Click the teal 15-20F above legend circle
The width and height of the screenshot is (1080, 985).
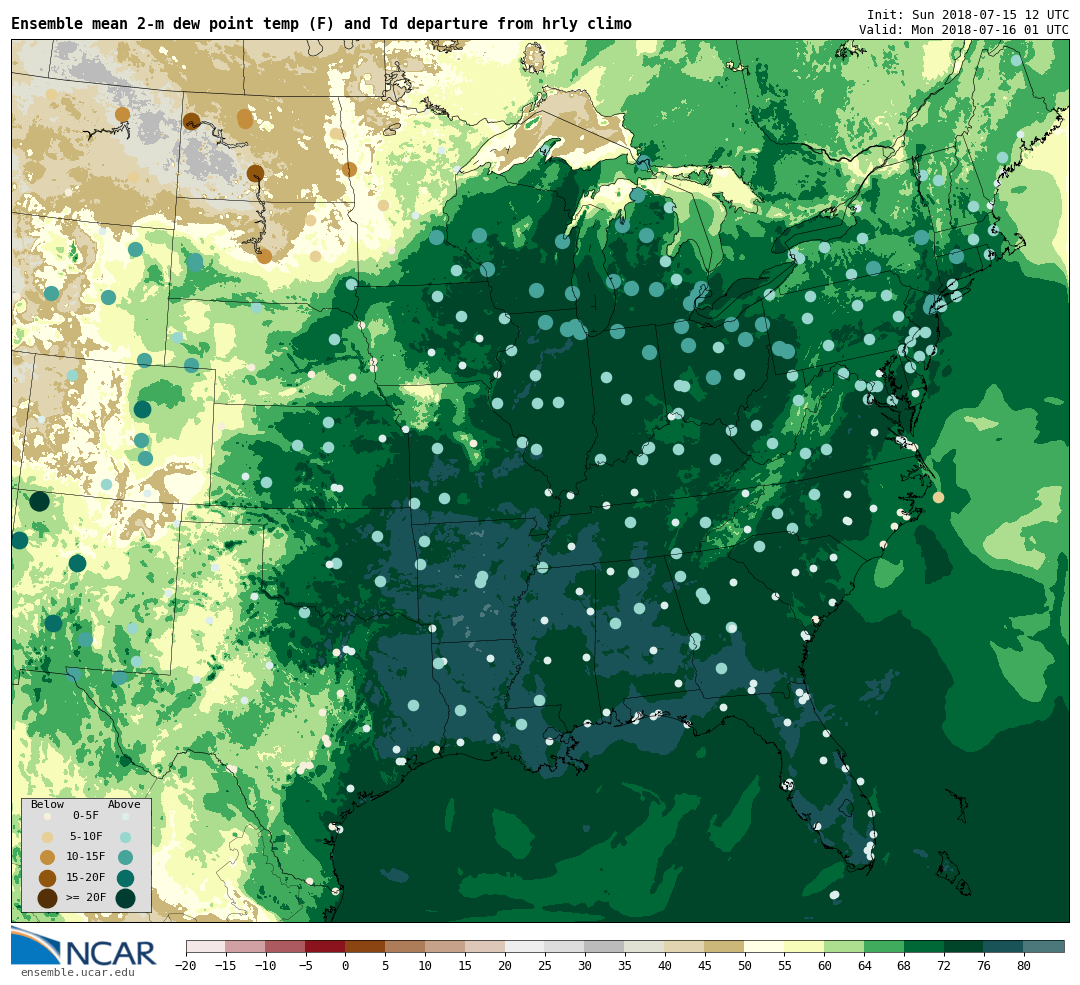coord(125,878)
